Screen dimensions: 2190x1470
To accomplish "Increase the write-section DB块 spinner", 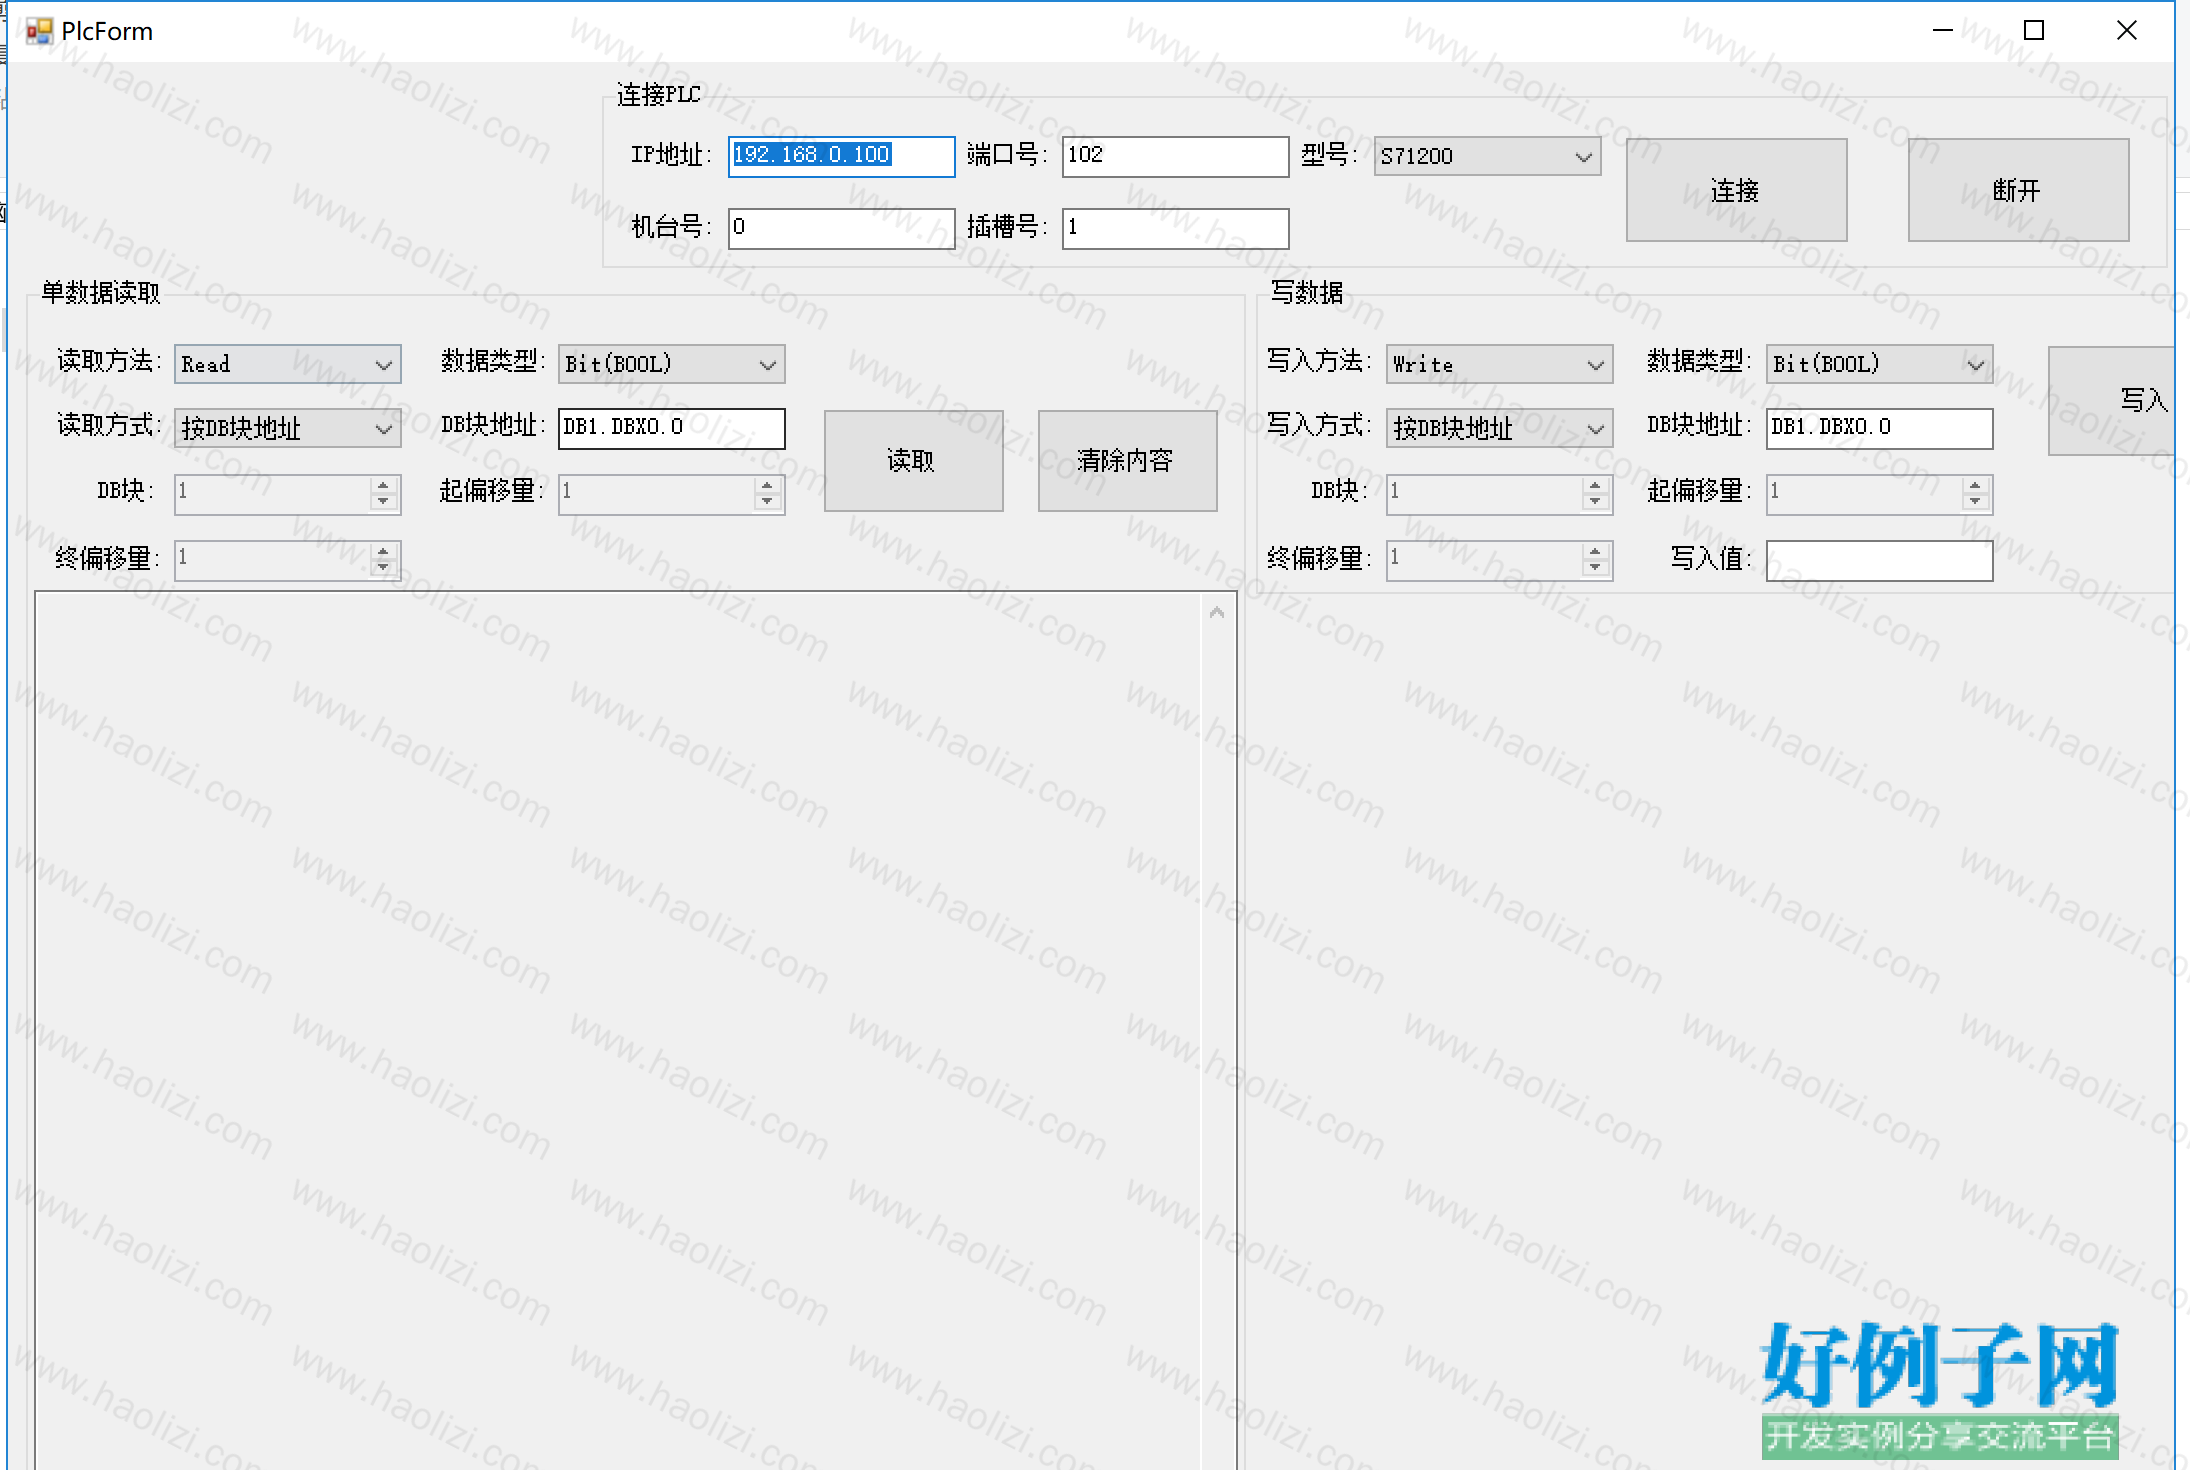I will (1595, 485).
